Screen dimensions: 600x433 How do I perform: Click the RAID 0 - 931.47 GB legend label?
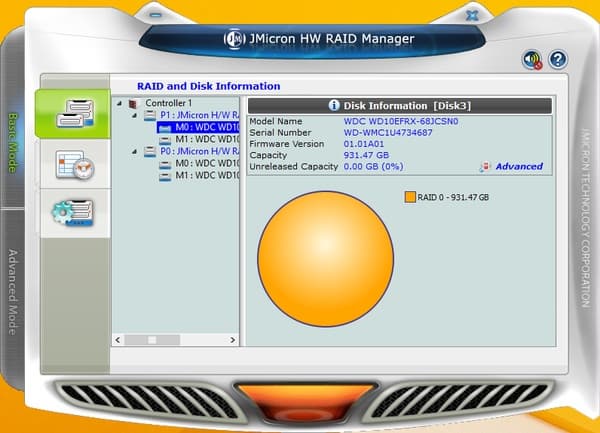coord(453,197)
